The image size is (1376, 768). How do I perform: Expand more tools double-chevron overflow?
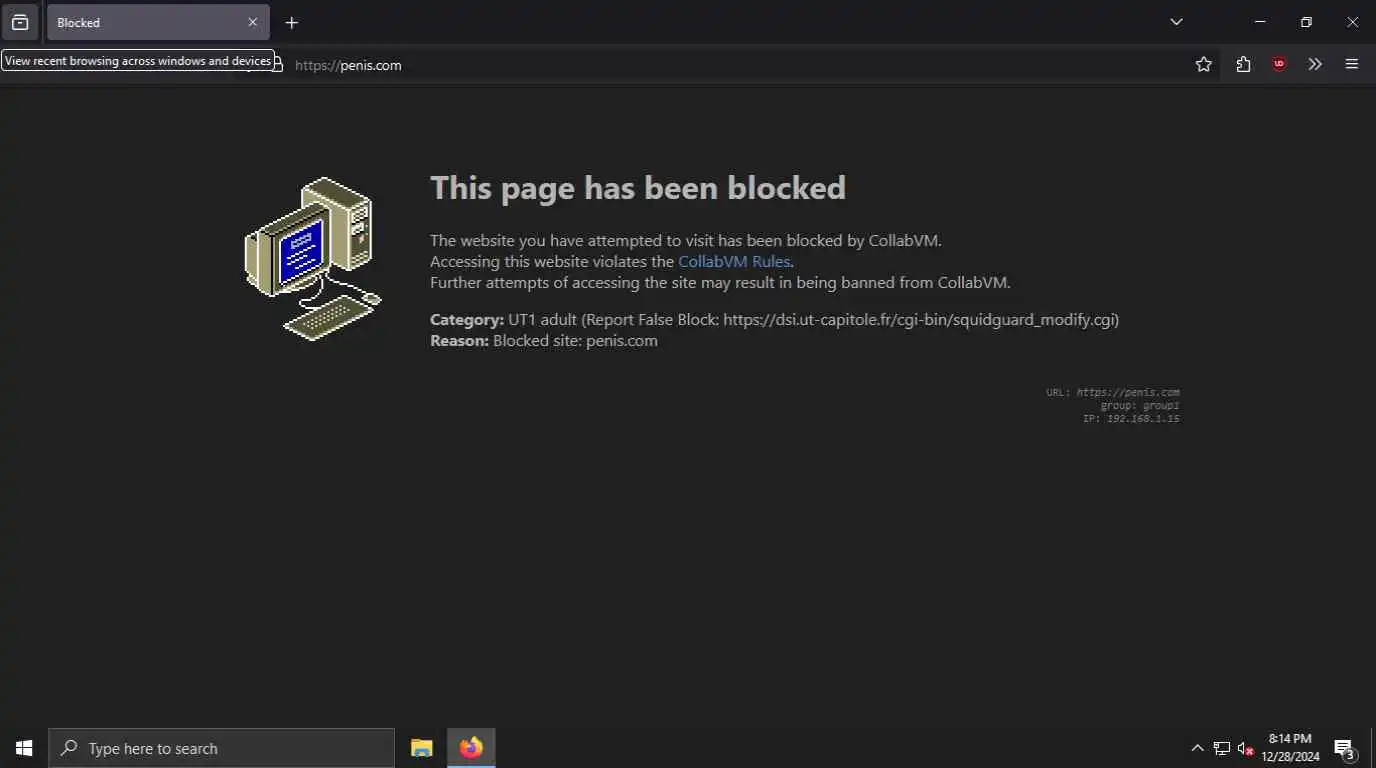(1315, 64)
